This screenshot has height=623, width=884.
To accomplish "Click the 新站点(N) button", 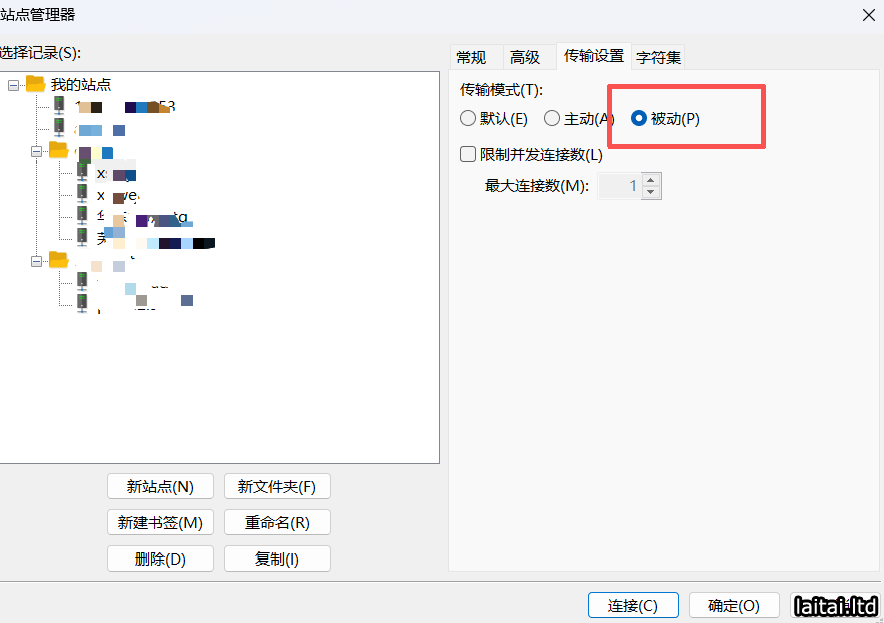I will coord(160,487).
